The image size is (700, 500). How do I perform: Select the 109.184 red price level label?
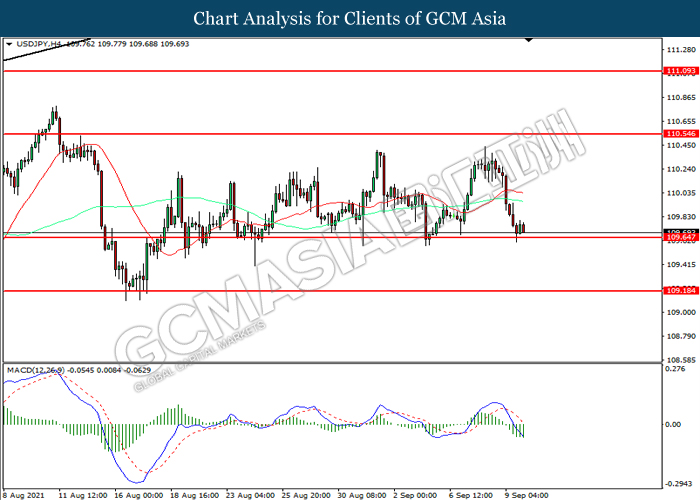(x=681, y=291)
